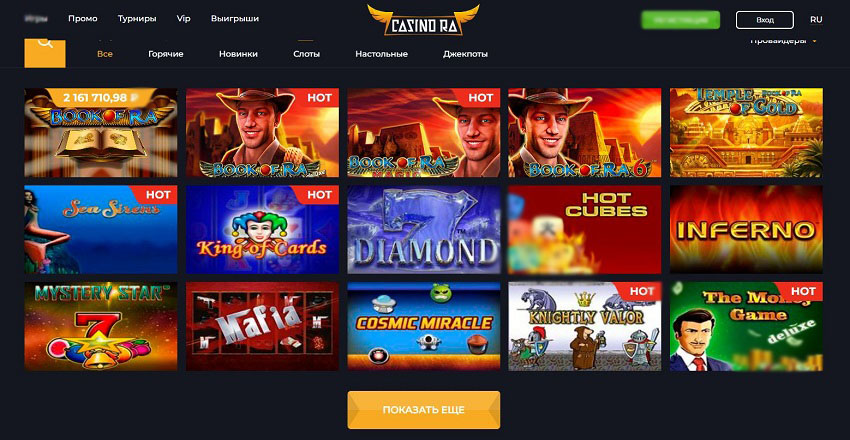The width and height of the screenshot is (850, 440).
Task: Click the ПОКАЗАТЬ ЕЩЕ button
Action: [423, 410]
